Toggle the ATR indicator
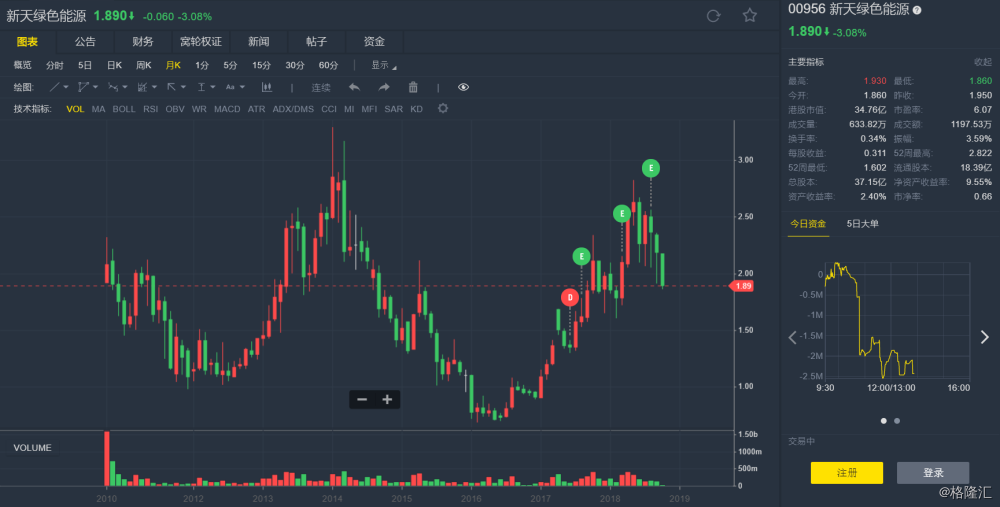1000x507 pixels. 256,109
